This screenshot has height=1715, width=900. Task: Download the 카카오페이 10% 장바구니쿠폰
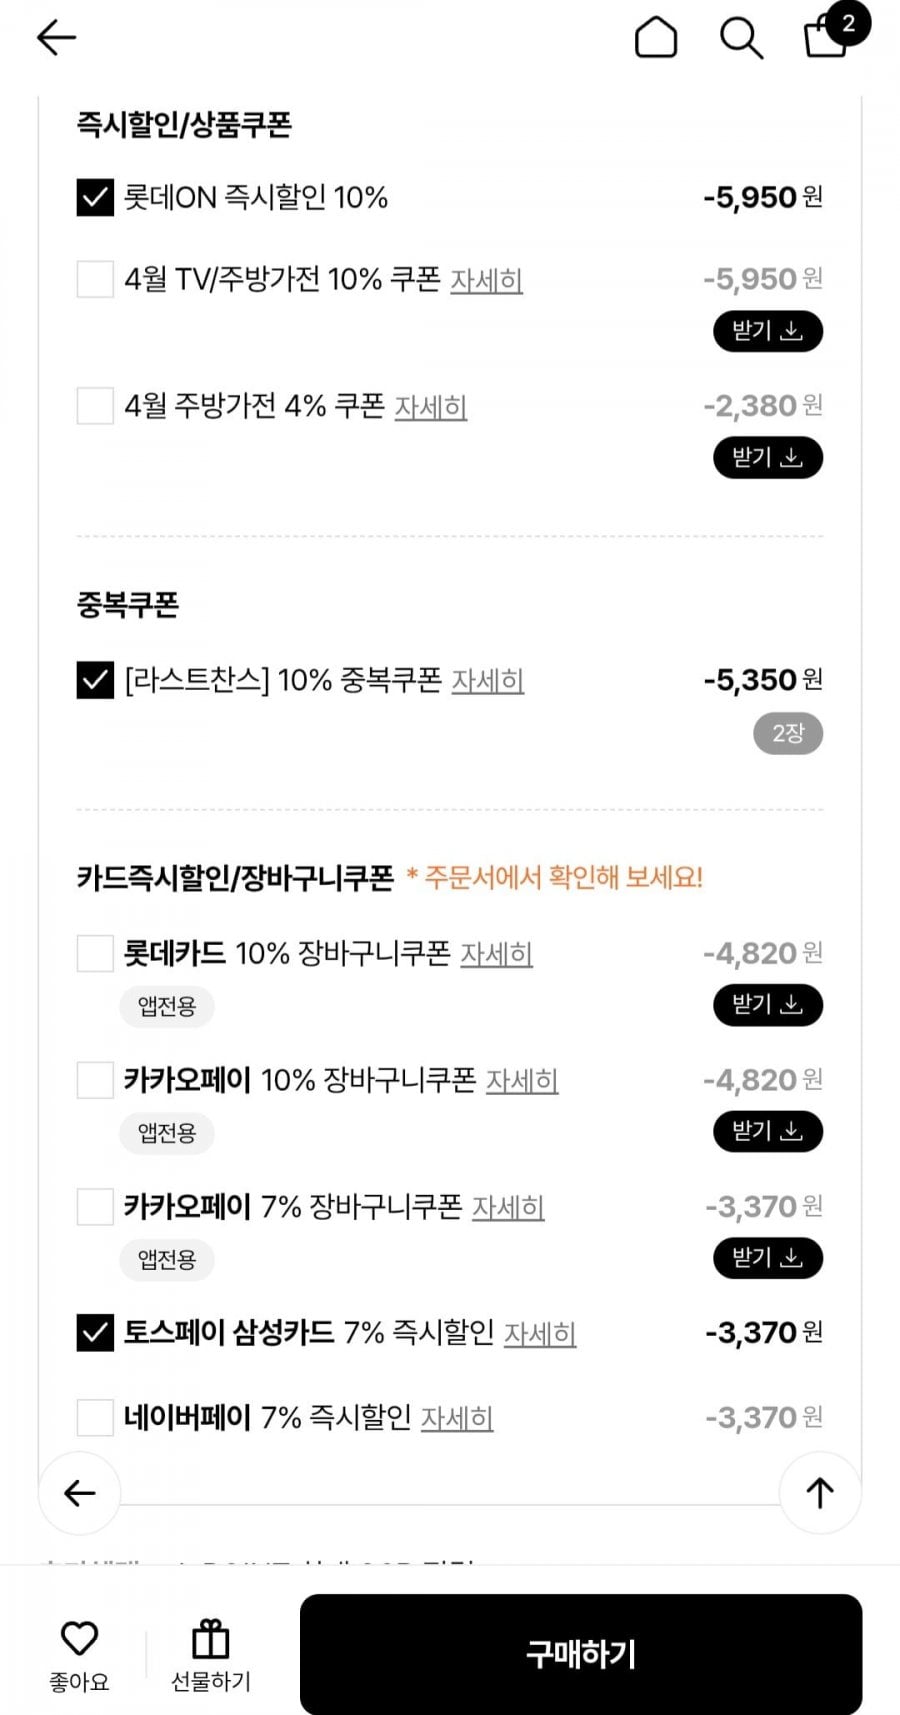pyautogui.click(x=767, y=1132)
